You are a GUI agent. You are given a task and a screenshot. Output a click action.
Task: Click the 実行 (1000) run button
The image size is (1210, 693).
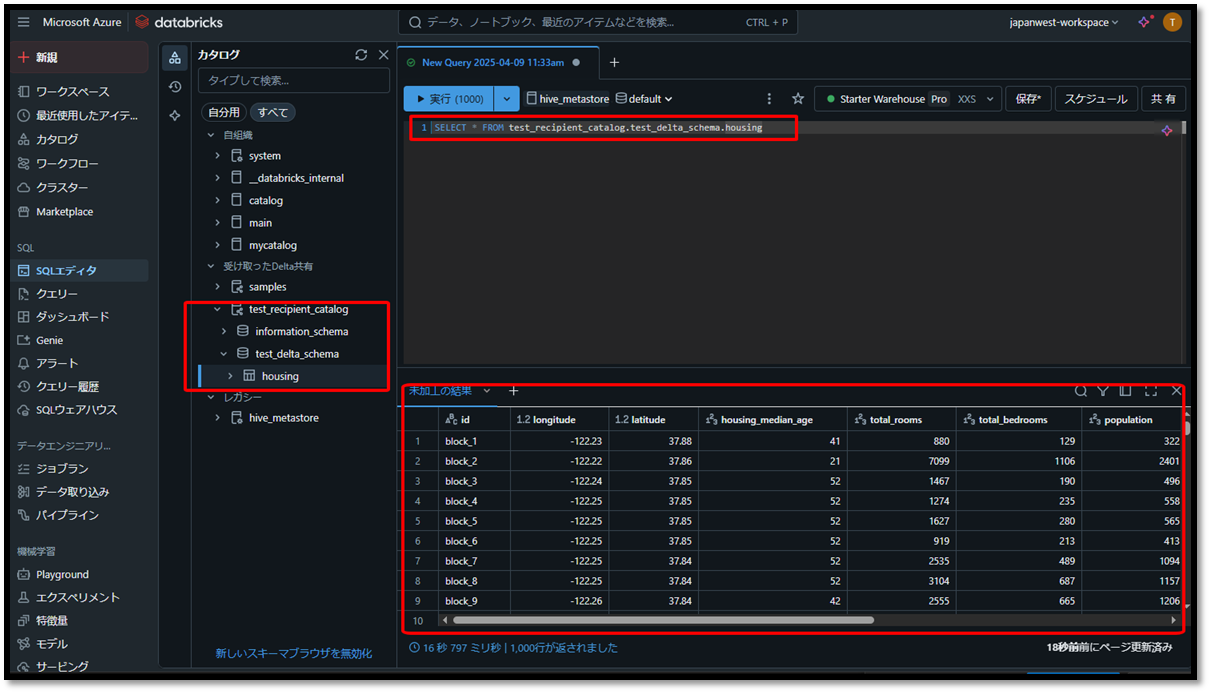(449, 99)
